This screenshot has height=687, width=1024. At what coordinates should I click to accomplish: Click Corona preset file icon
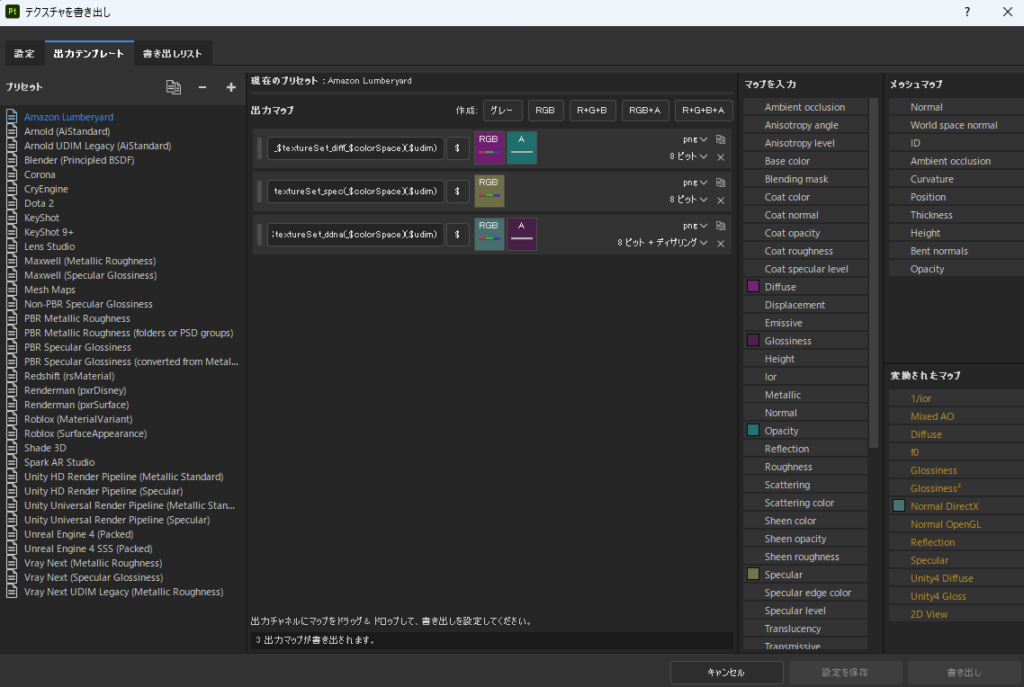[12, 174]
